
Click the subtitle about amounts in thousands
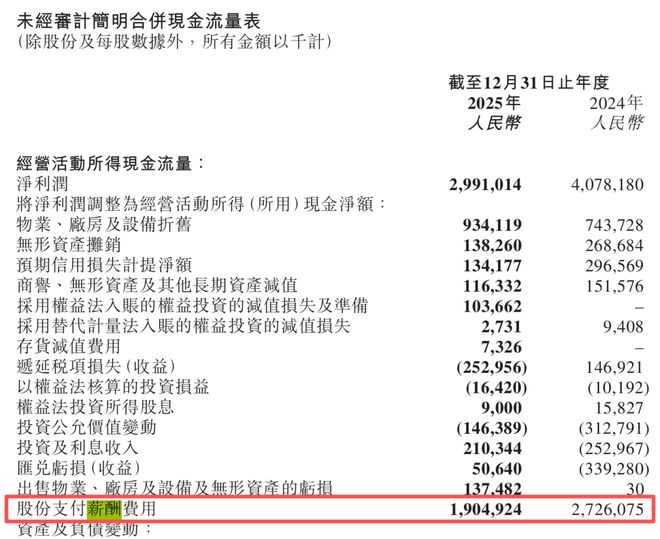[x=174, y=42]
